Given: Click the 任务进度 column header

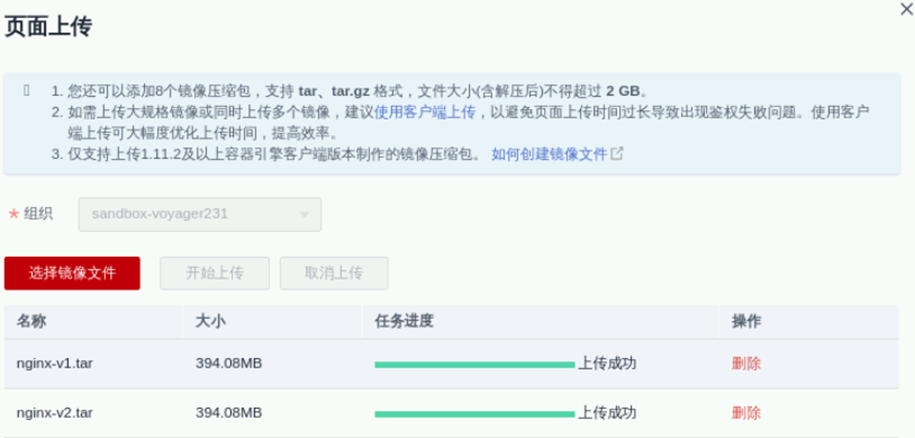Looking at the screenshot, I should [403, 321].
